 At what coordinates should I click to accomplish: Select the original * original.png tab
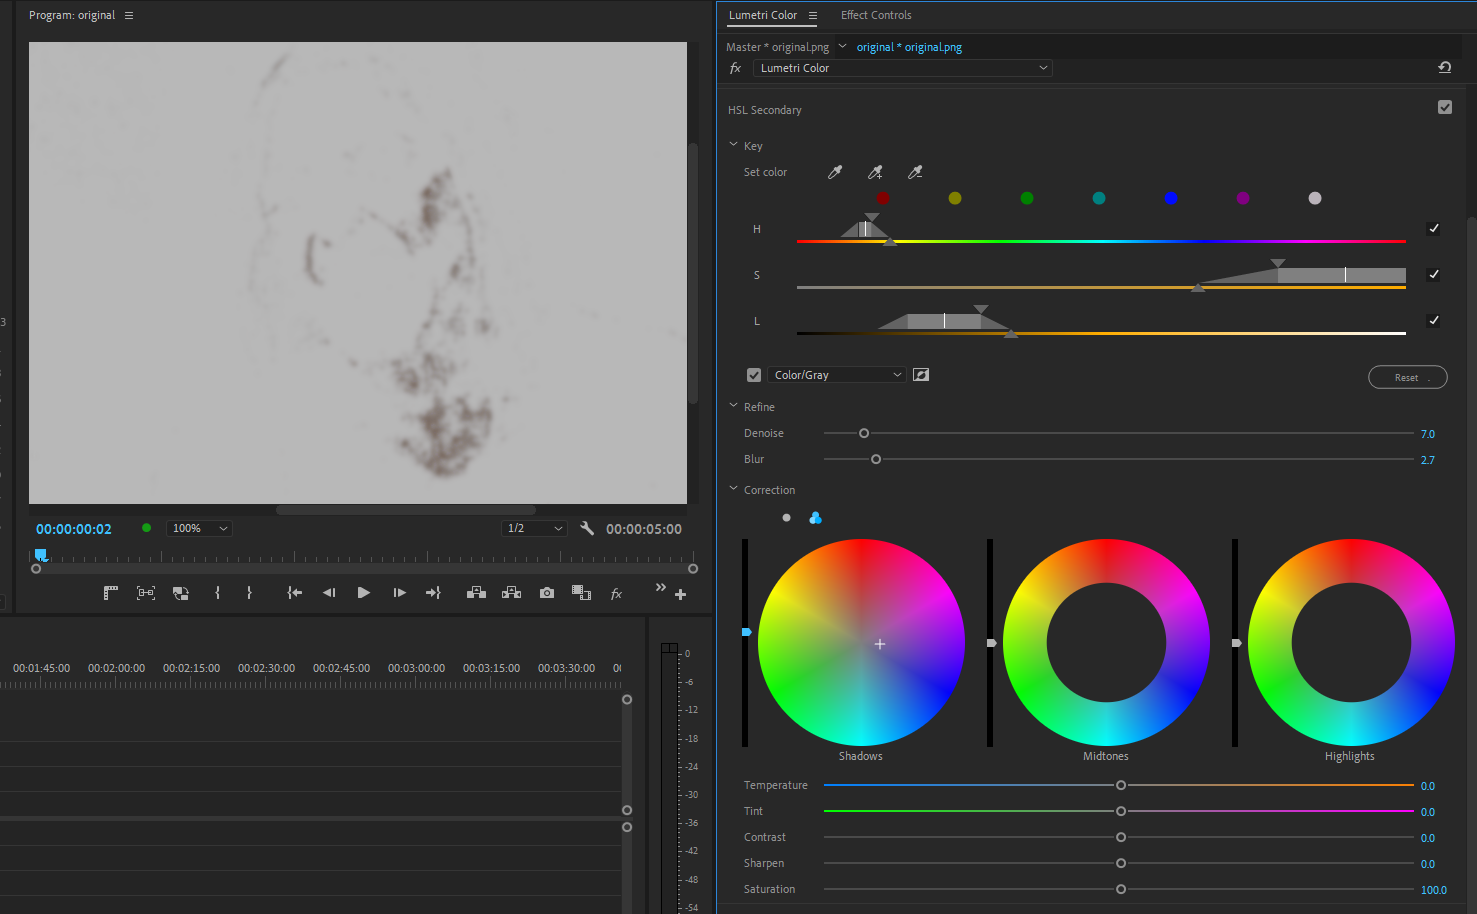[x=909, y=47]
